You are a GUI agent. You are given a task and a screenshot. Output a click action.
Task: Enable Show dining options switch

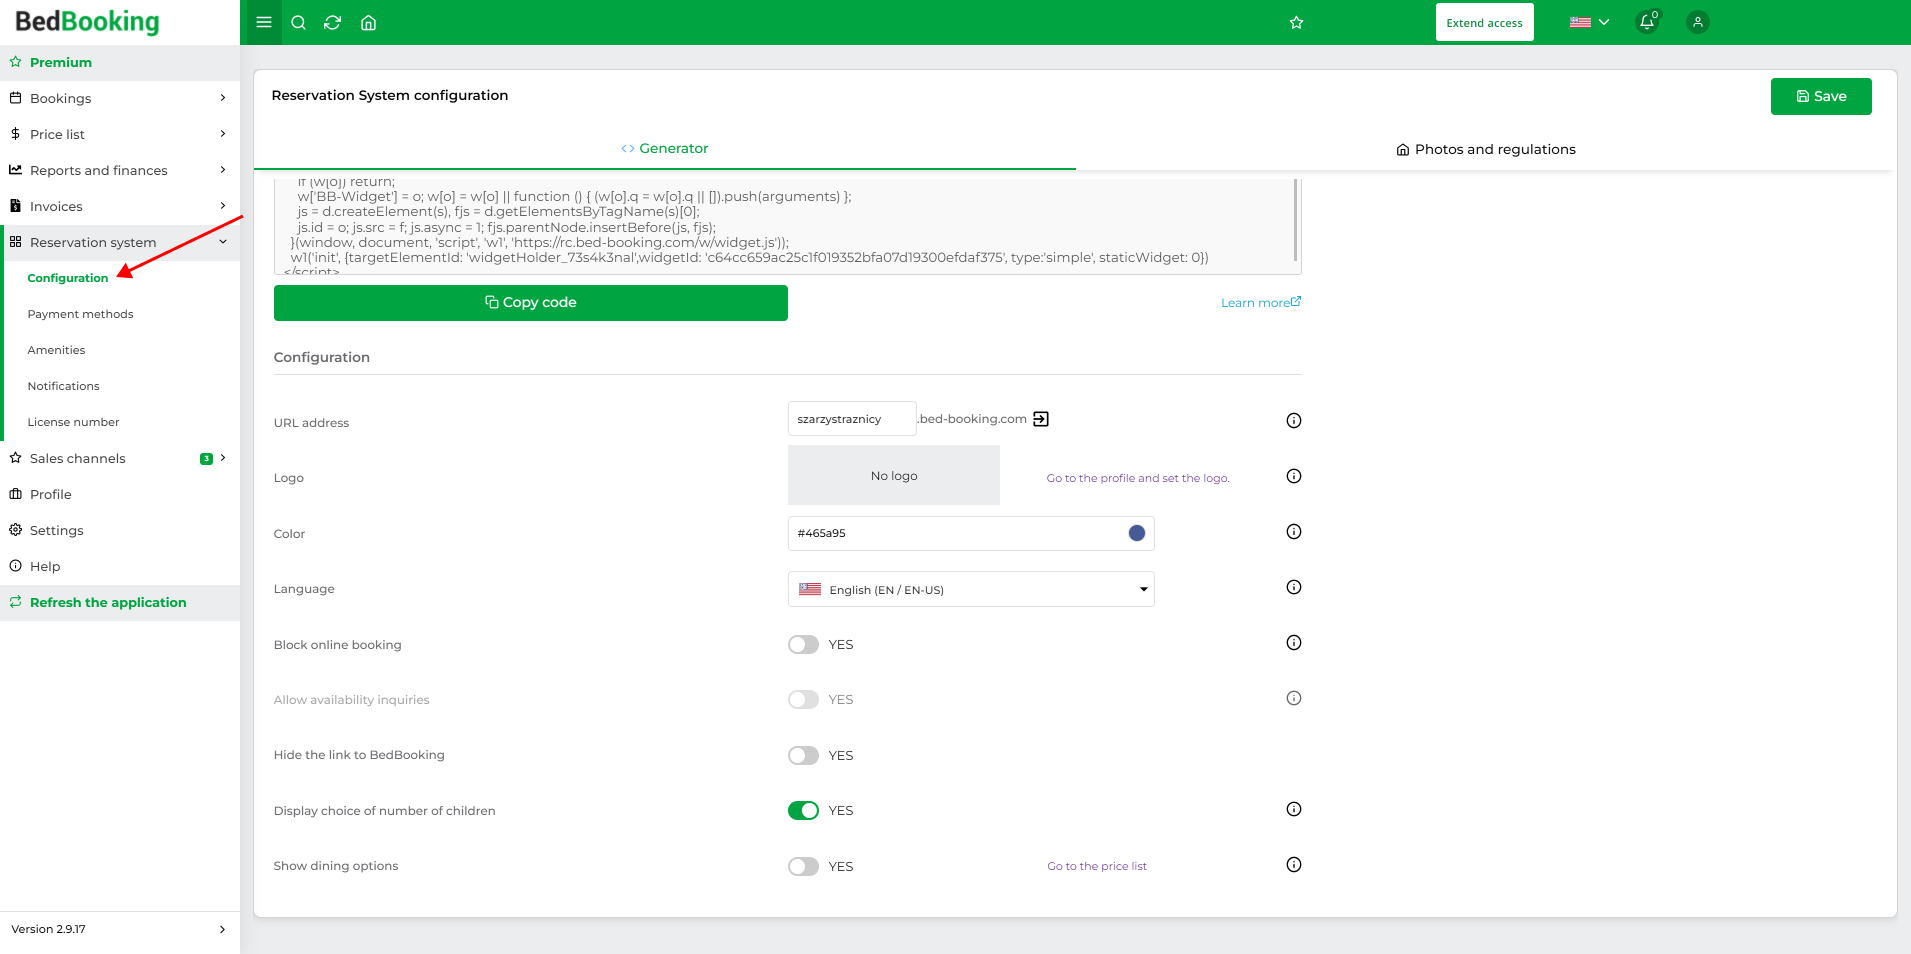[803, 866]
